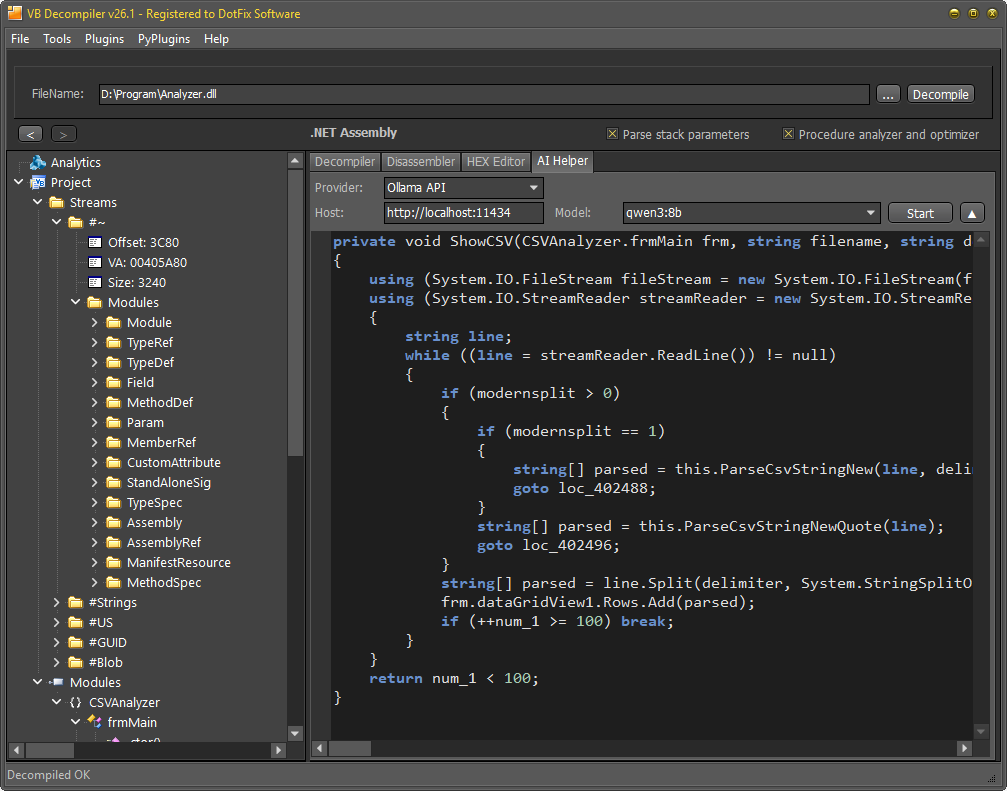Click the MemberRef folder icon
This screenshot has width=1007, height=791.
click(114, 442)
